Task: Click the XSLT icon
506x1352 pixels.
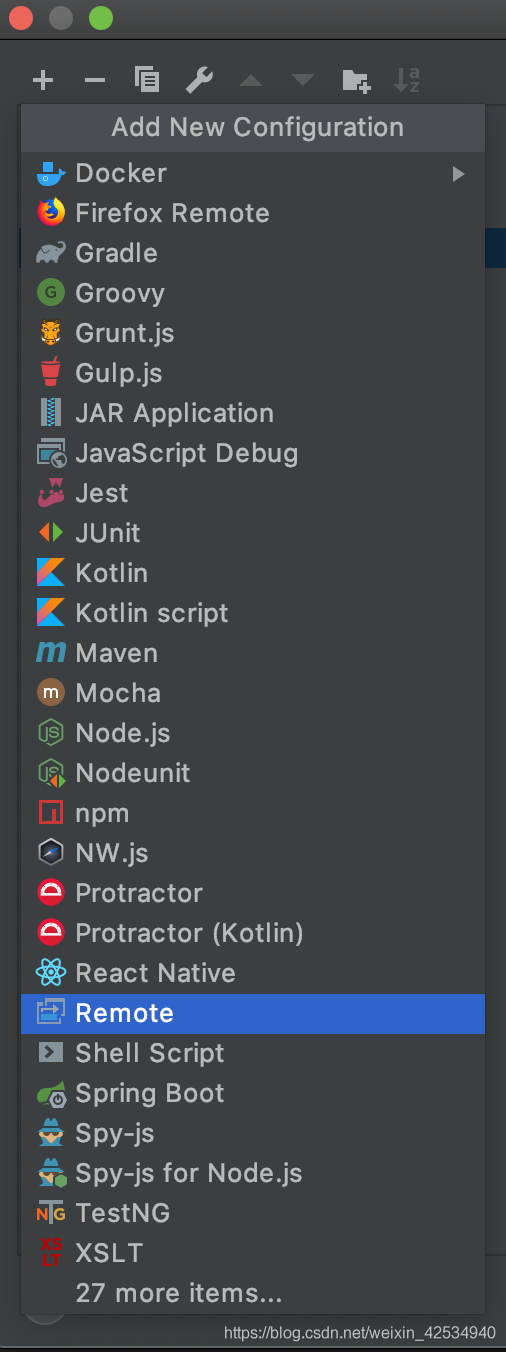Action: (51, 1253)
